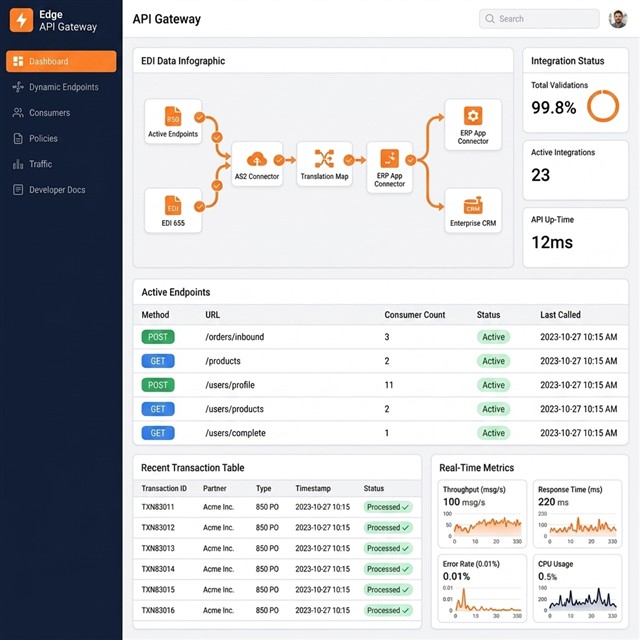The width and height of the screenshot is (640, 640).
Task: Click the Translation Map shuffle icon
Action: point(324,159)
